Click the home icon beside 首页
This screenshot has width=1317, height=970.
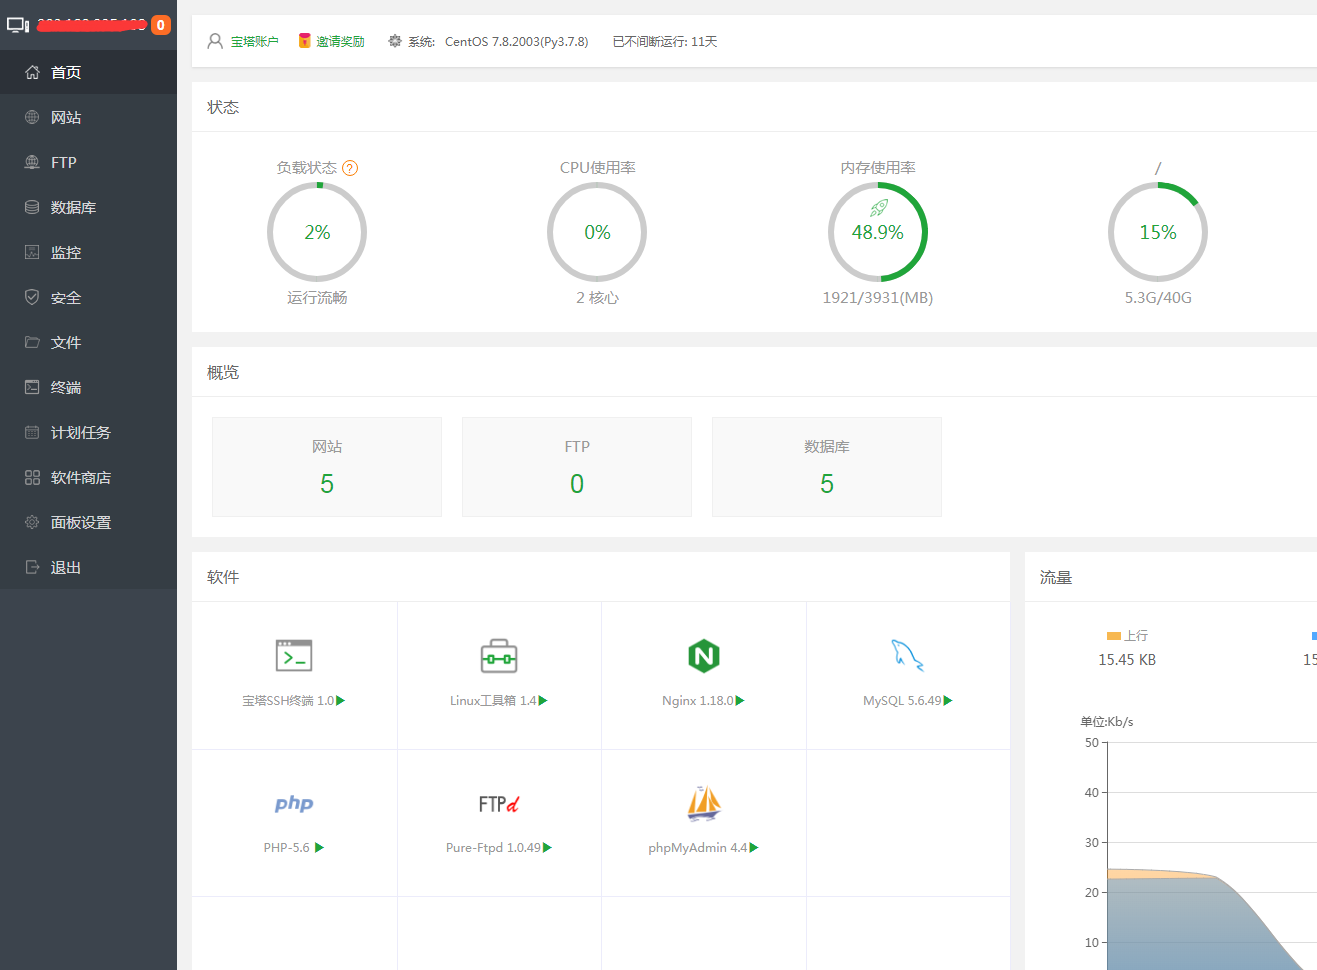(32, 72)
